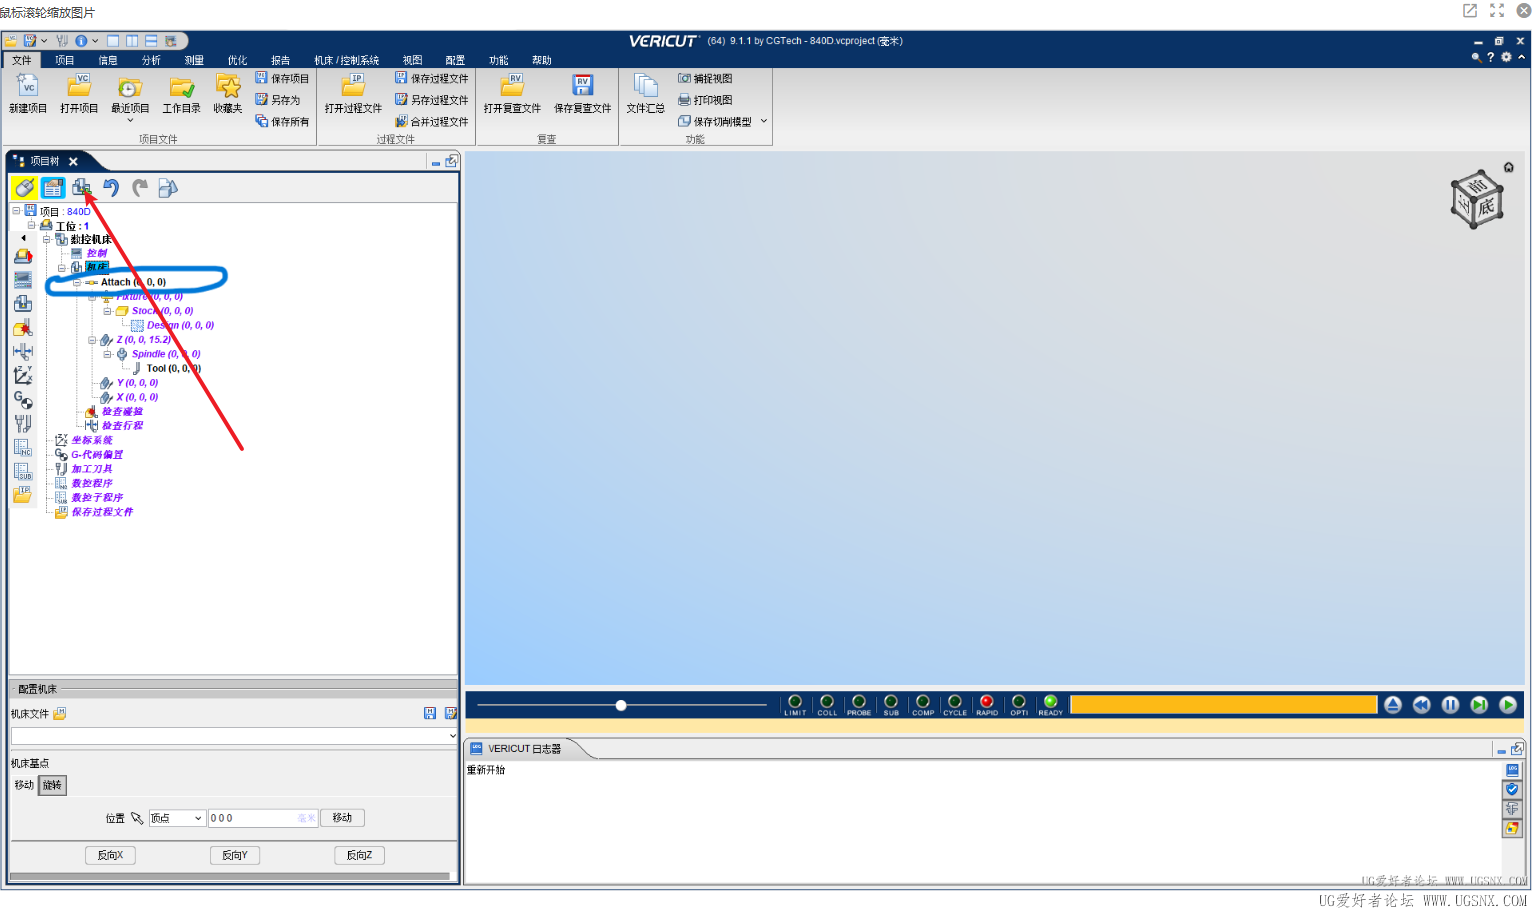Click the orange progress bar
Viewport: 1532px width, 913px height.
[1223, 705]
